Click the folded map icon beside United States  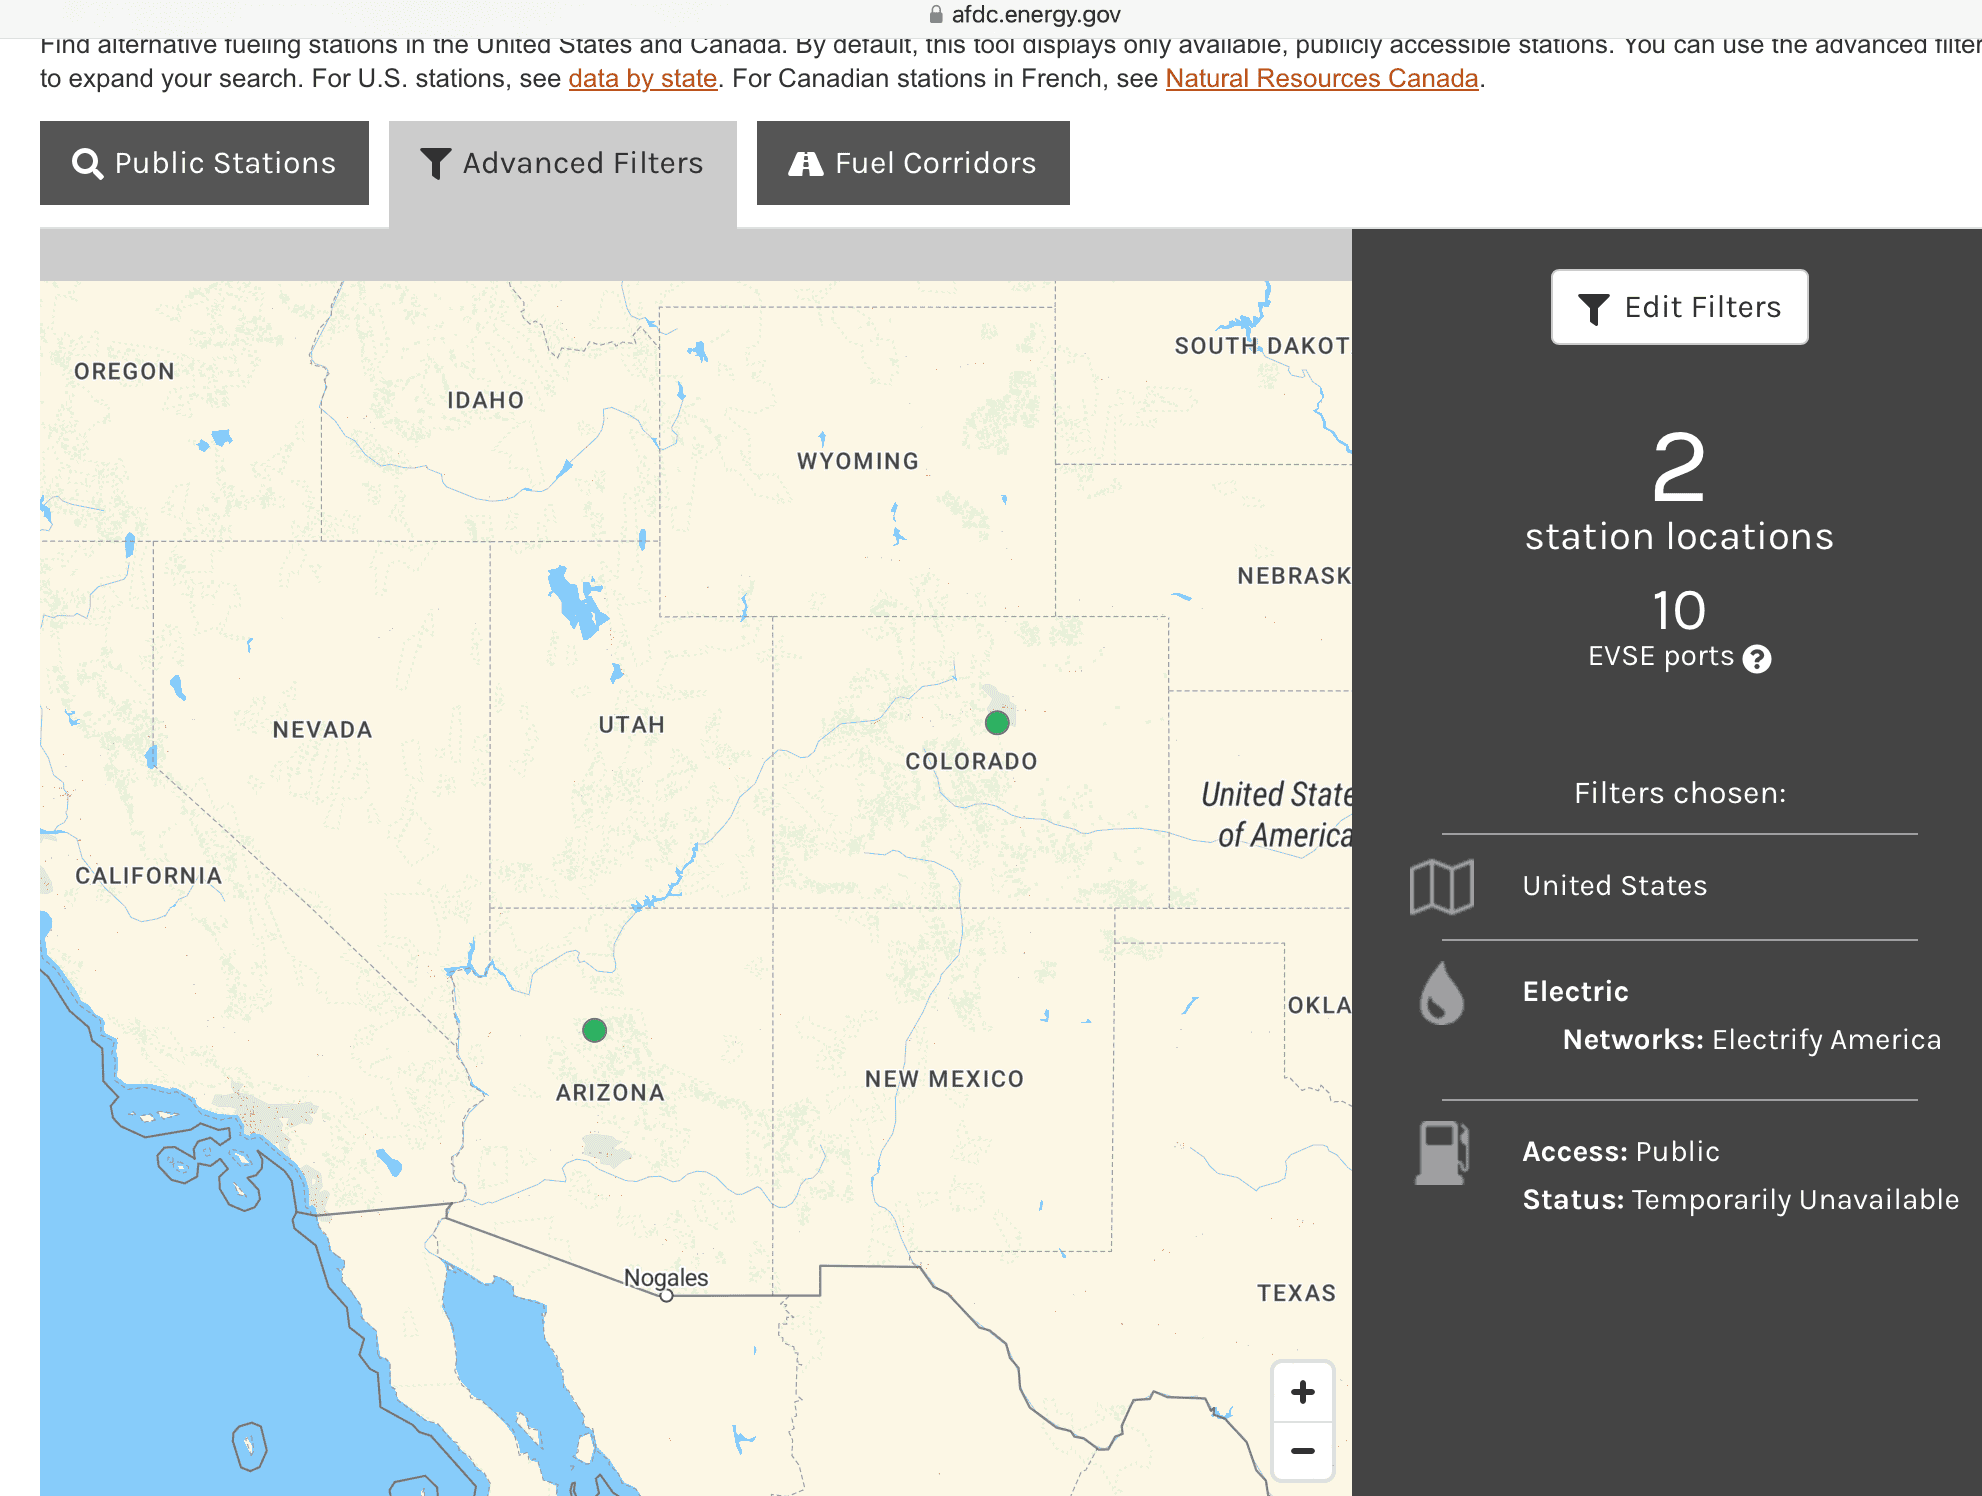pyautogui.click(x=1441, y=886)
